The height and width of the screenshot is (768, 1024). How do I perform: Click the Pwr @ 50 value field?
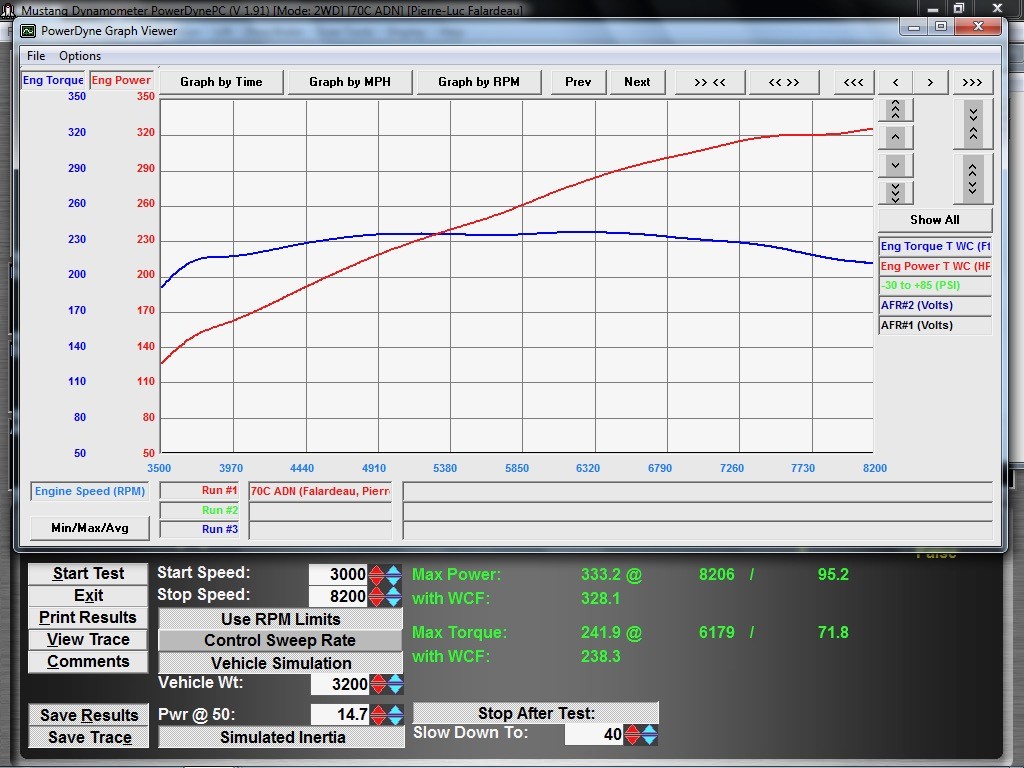(x=340, y=714)
